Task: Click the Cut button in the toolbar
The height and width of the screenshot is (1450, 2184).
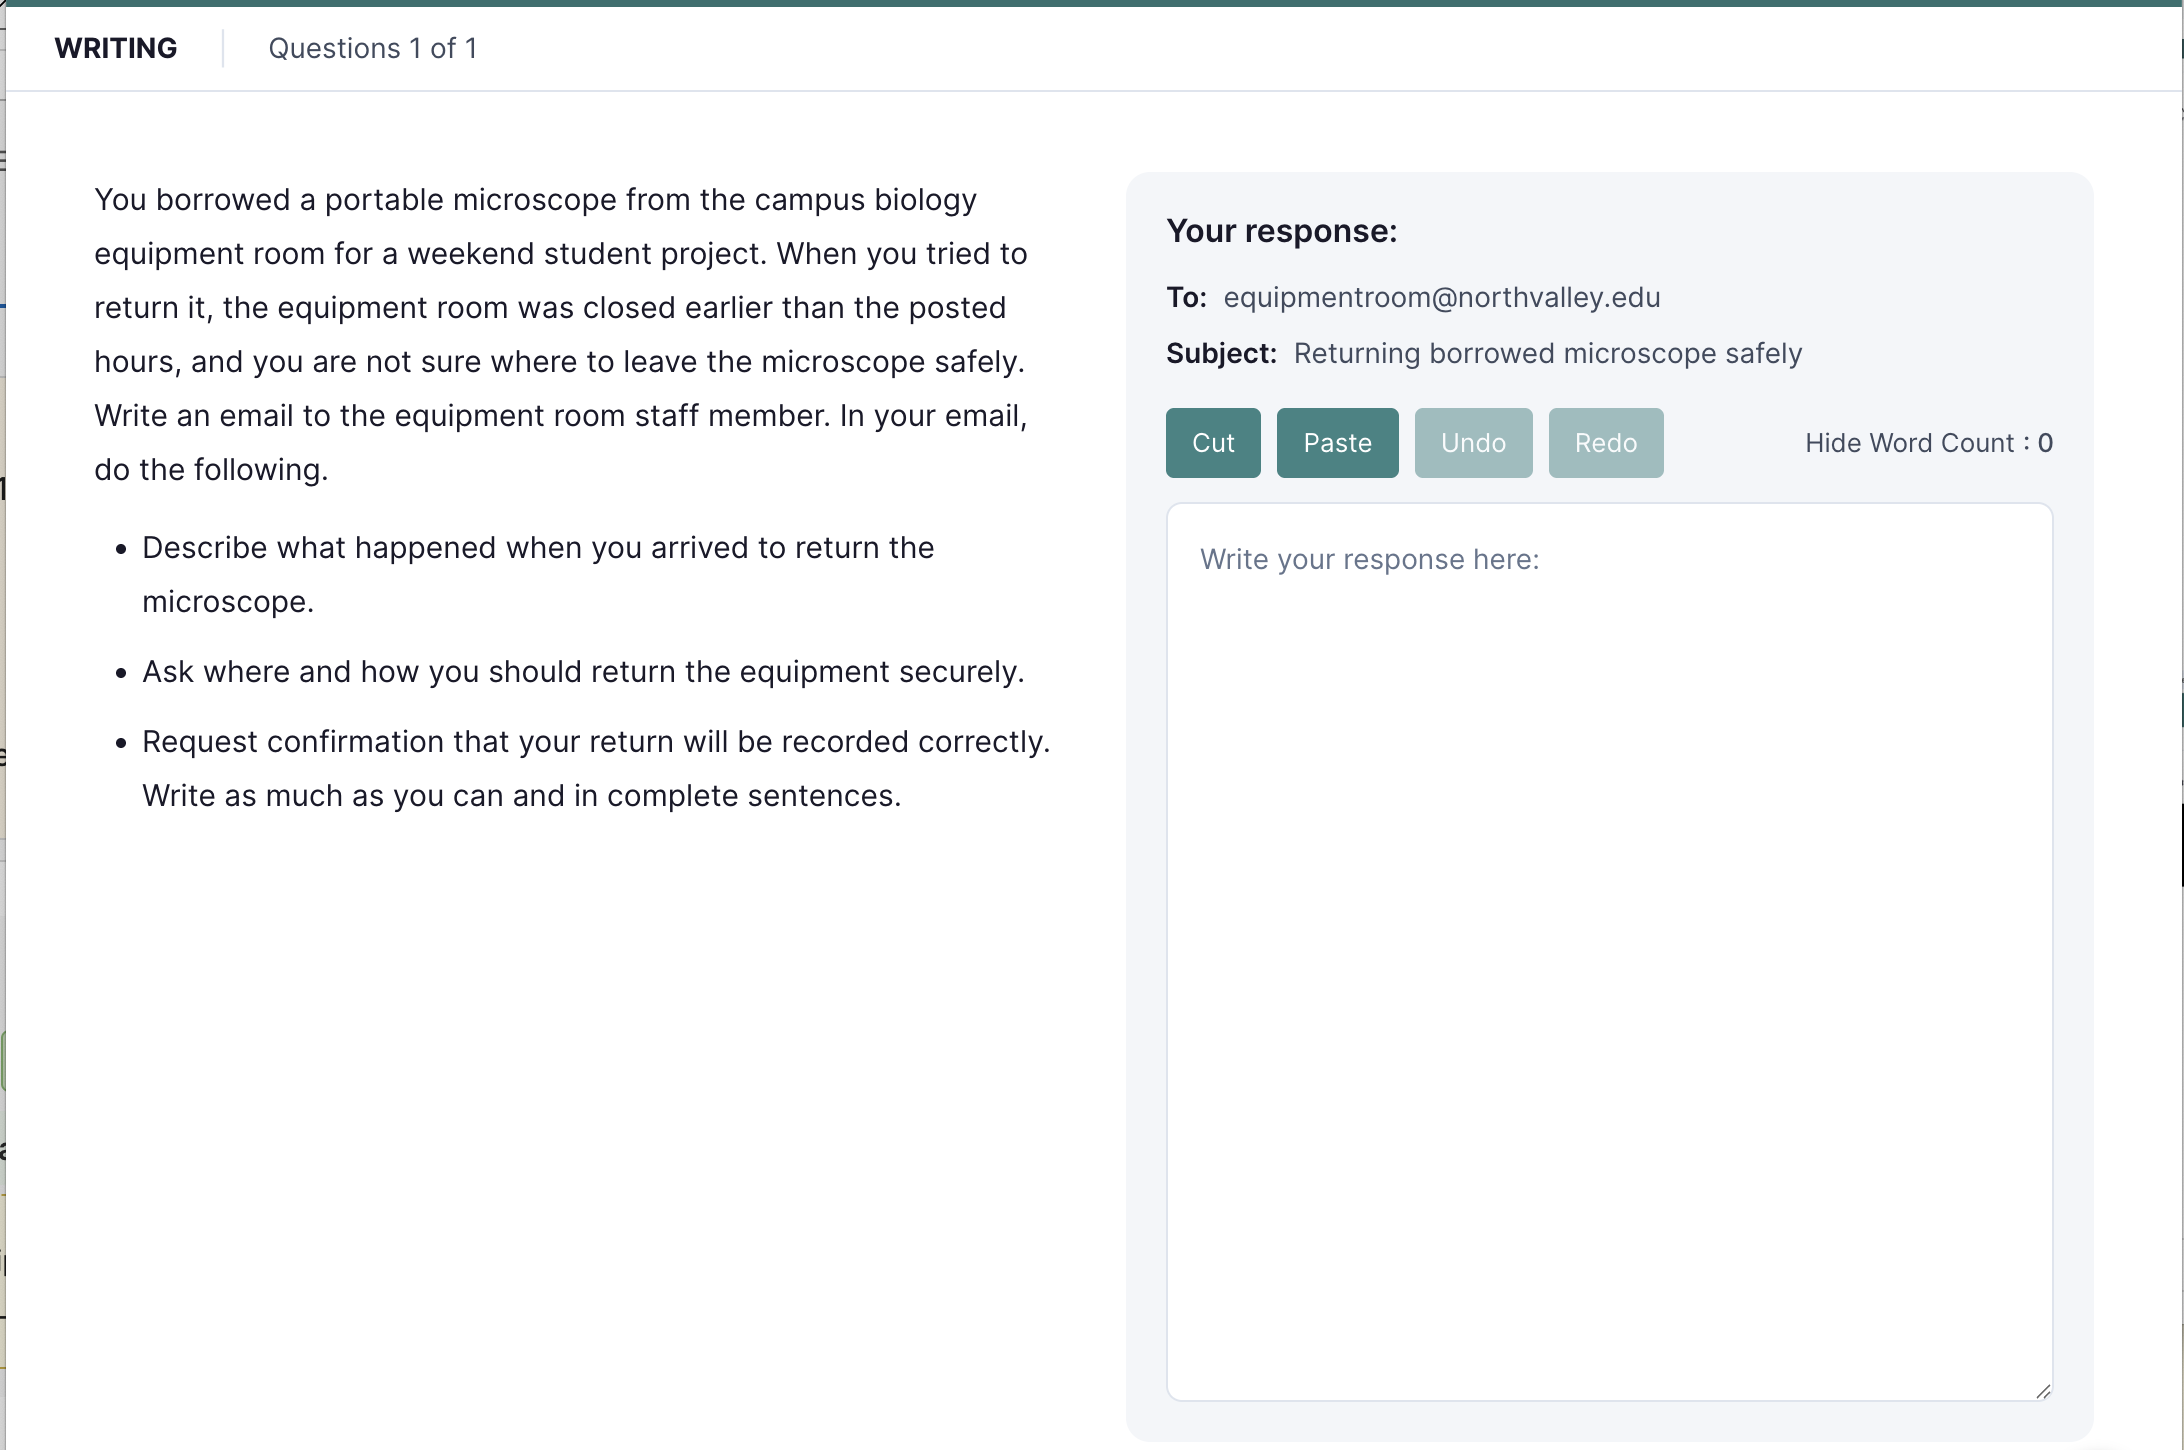Action: click(1212, 442)
